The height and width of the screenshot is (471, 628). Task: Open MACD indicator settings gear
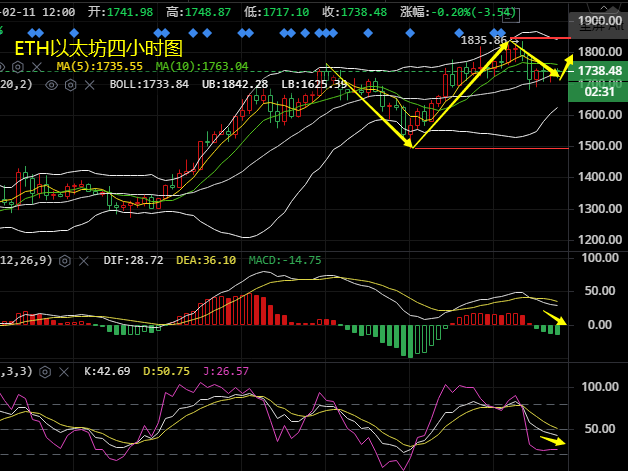coord(65,260)
